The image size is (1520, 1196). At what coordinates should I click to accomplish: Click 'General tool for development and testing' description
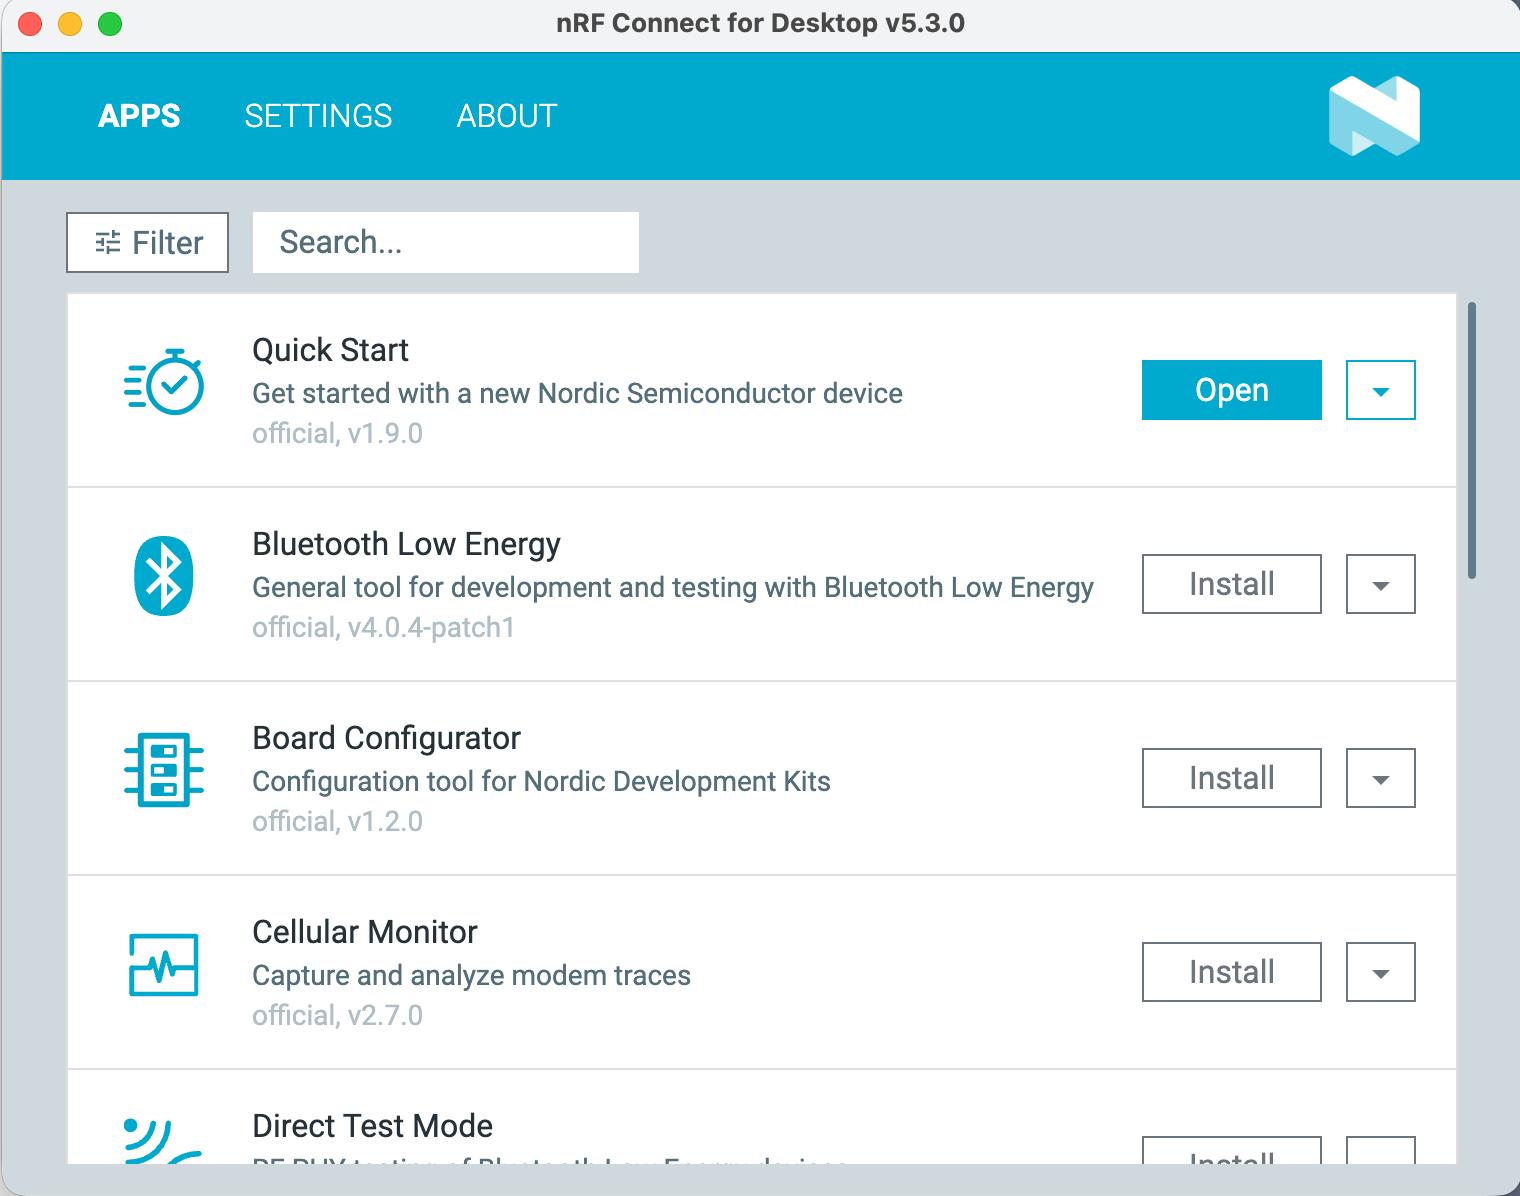(673, 587)
